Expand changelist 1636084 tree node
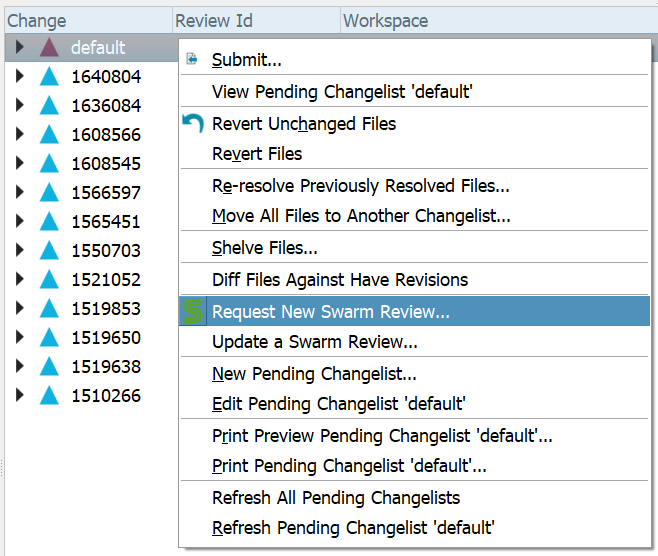The height and width of the screenshot is (556, 658). 20,105
